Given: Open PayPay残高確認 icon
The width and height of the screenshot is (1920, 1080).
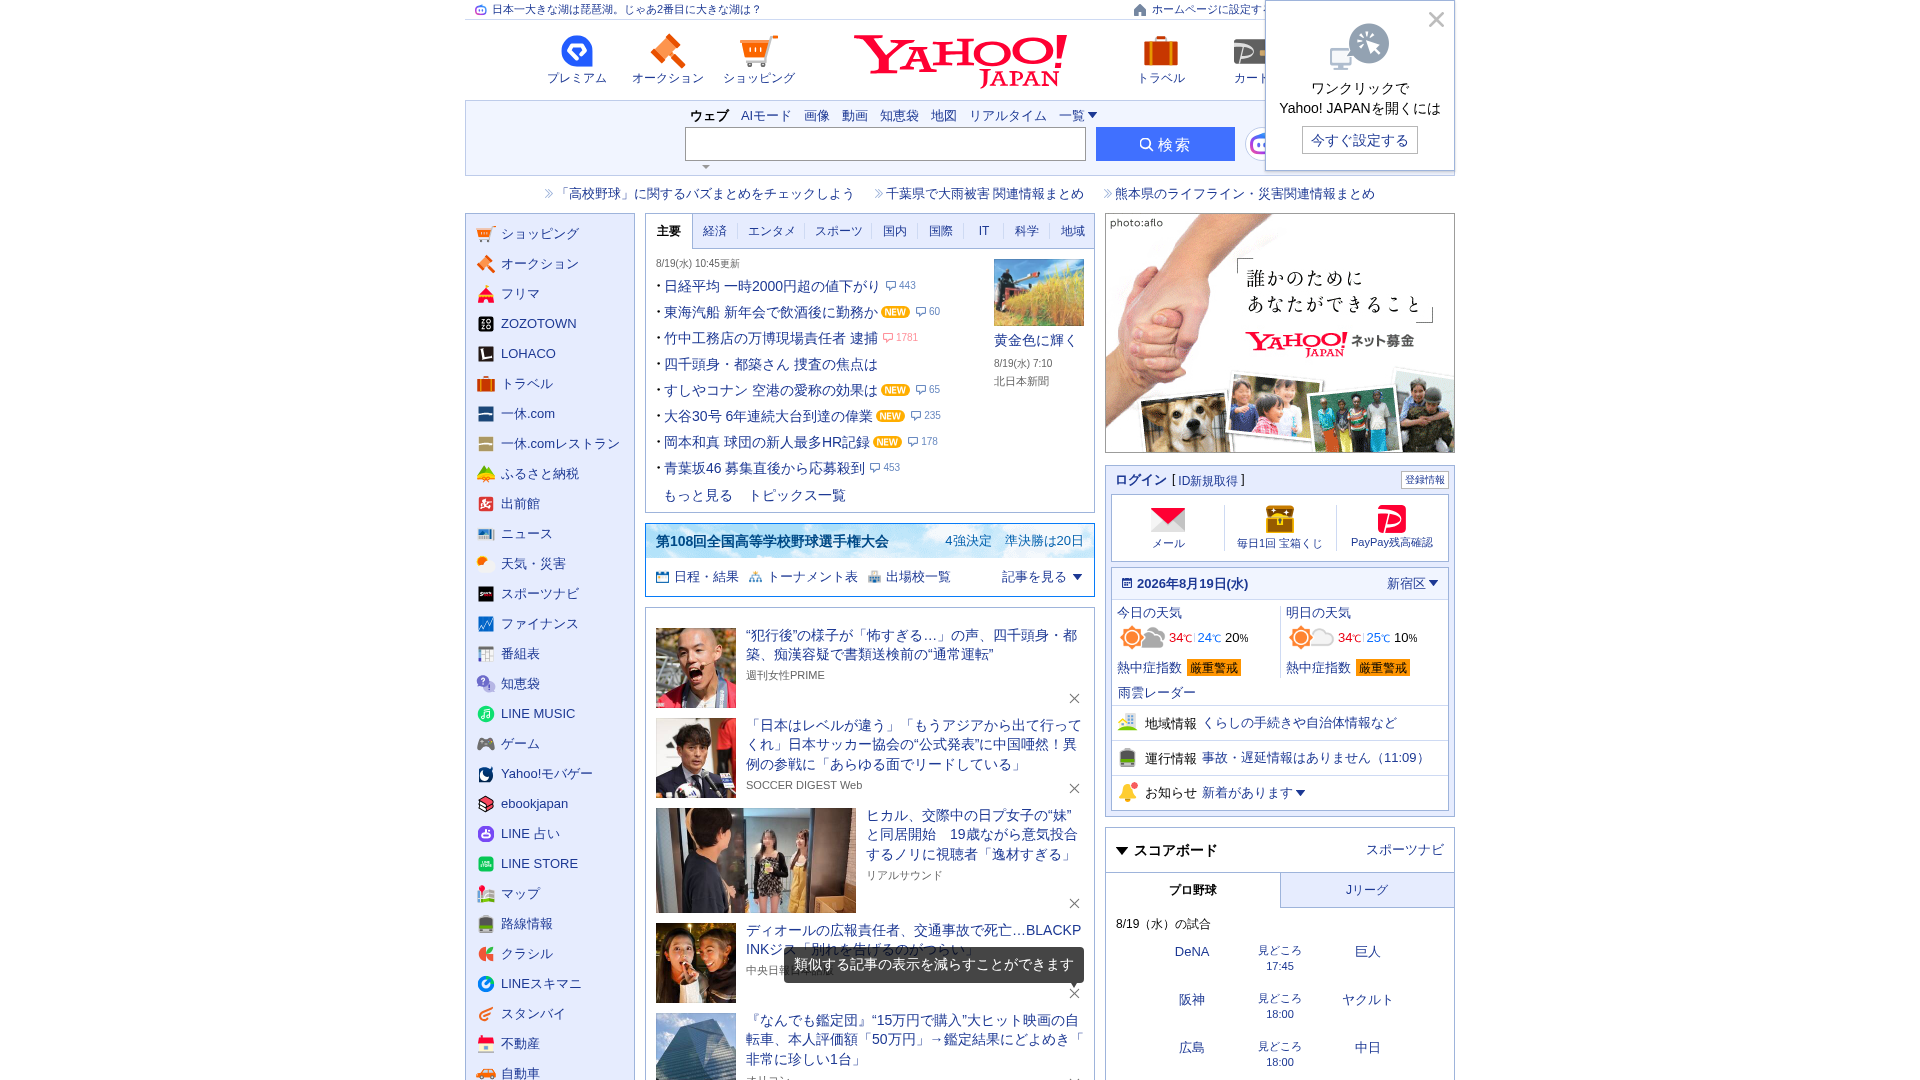Looking at the screenshot, I should tap(1391, 519).
